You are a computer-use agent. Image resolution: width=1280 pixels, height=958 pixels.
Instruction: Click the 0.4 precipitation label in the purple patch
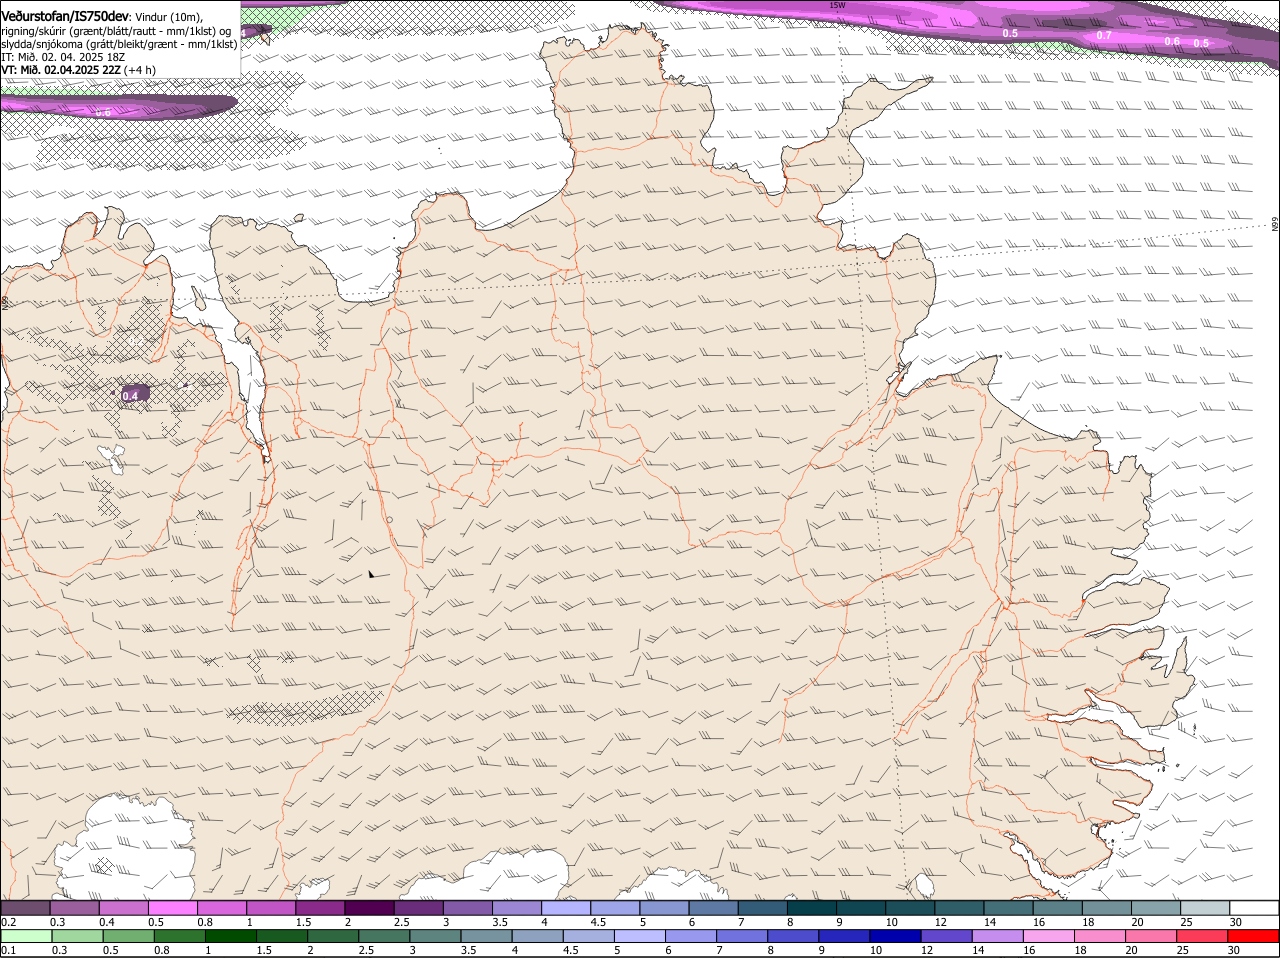130,396
